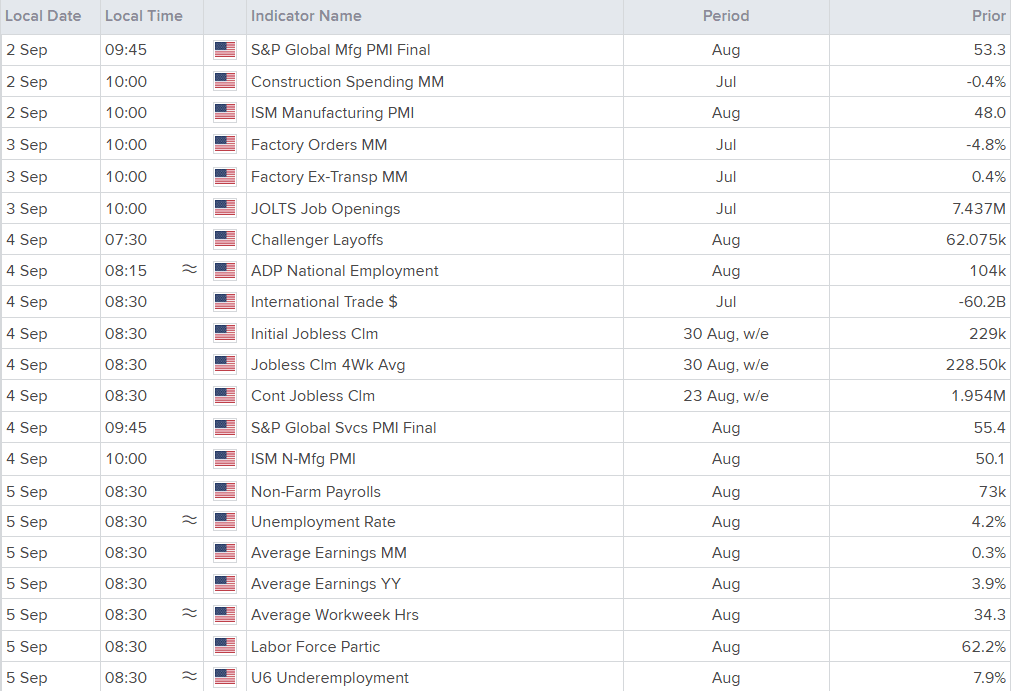
Task: Sort by the Local Date column header
Action: point(43,16)
